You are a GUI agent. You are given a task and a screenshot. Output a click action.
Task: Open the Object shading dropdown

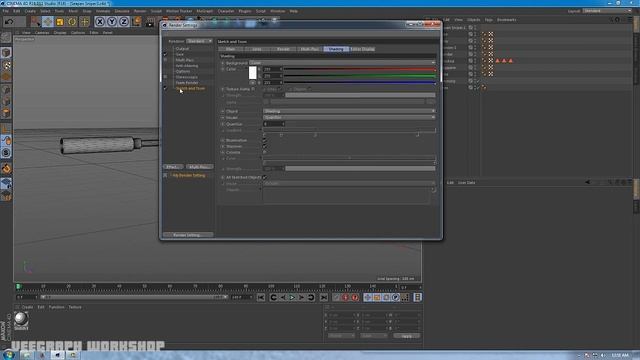[x=349, y=111]
